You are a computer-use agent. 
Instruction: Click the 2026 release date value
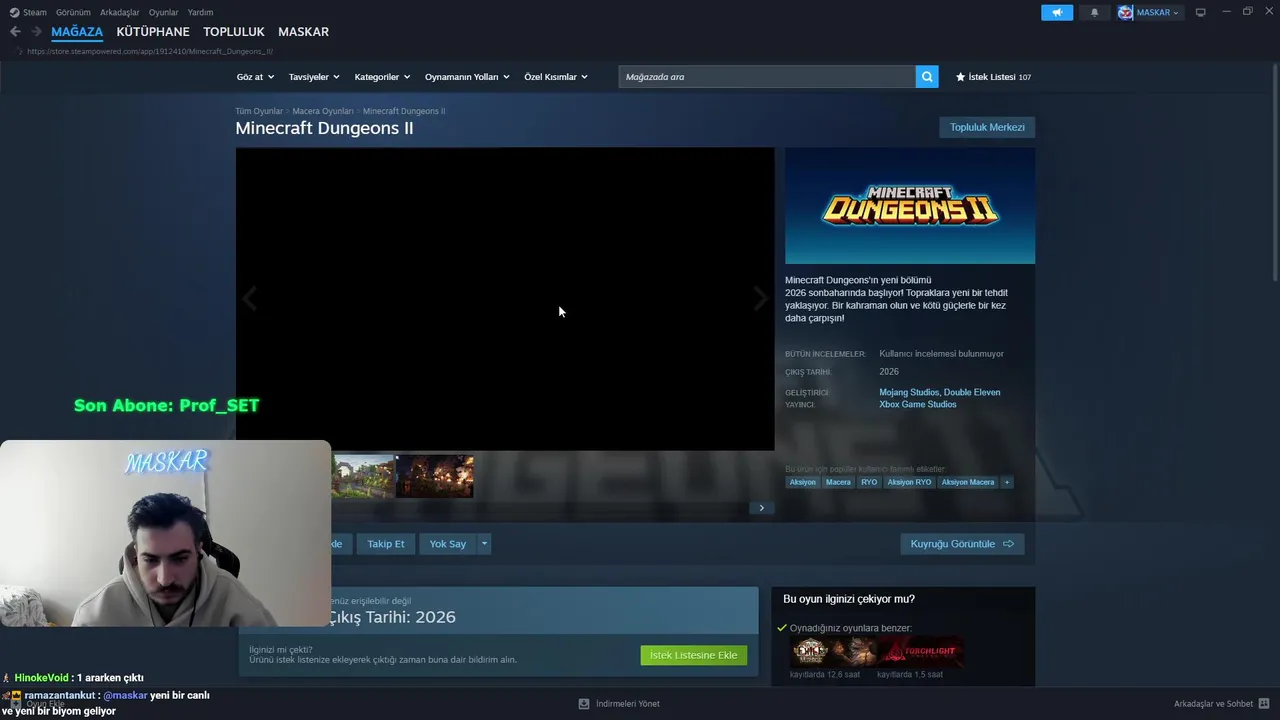point(889,372)
